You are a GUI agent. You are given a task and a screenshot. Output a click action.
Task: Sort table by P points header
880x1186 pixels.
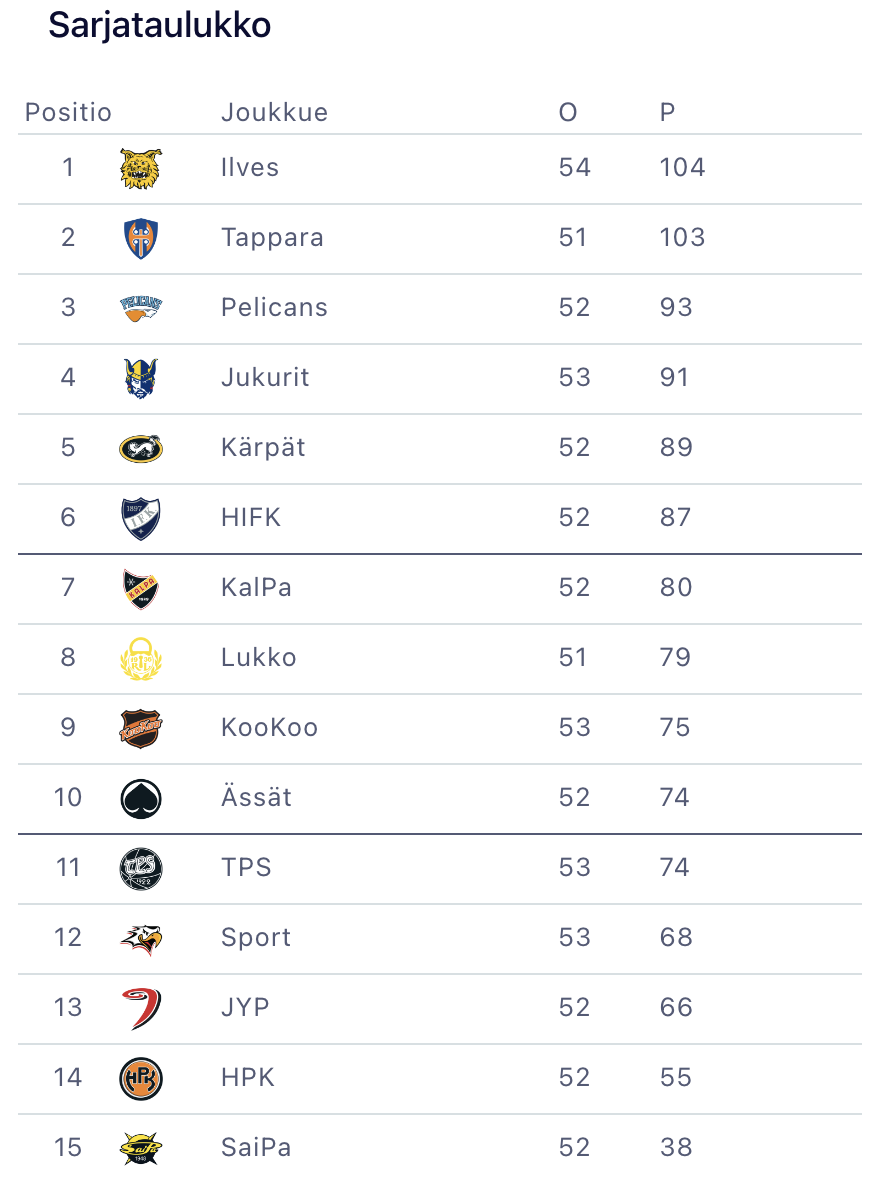pyautogui.click(x=667, y=112)
